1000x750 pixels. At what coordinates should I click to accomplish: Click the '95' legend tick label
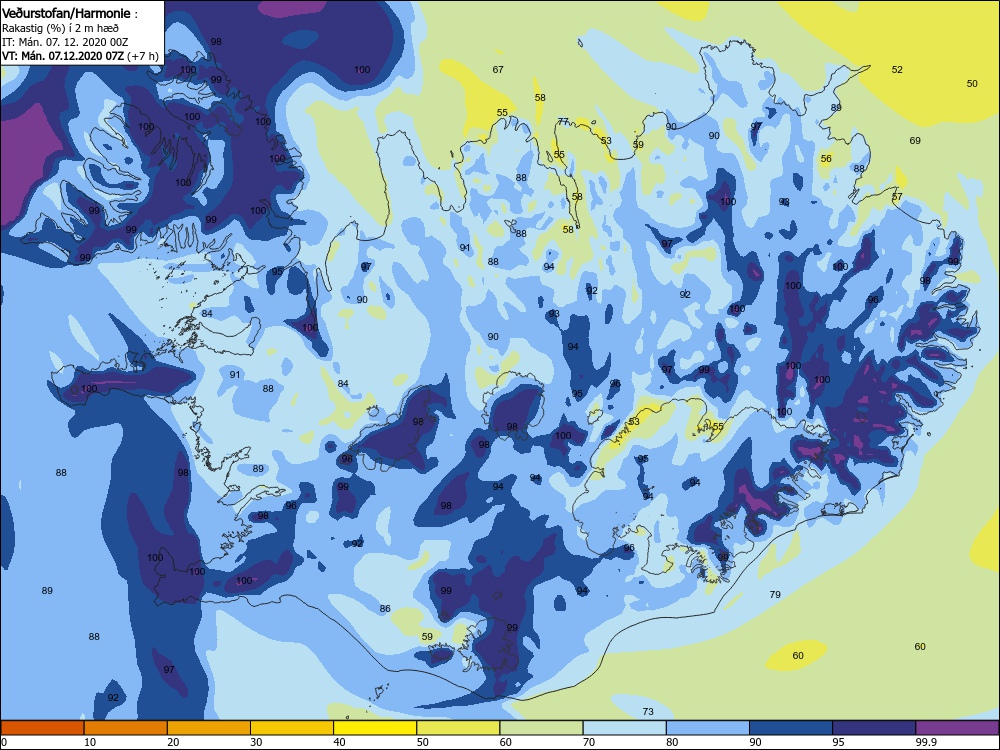(x=839, y=742)
